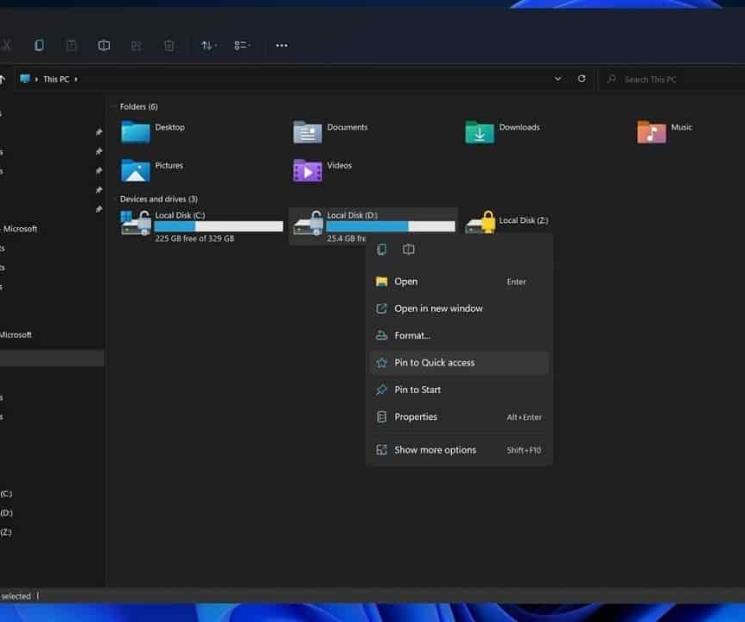Viewport: 745px width, 622px height.
Task: Choose Pin to Start
Action: (459, 390)
